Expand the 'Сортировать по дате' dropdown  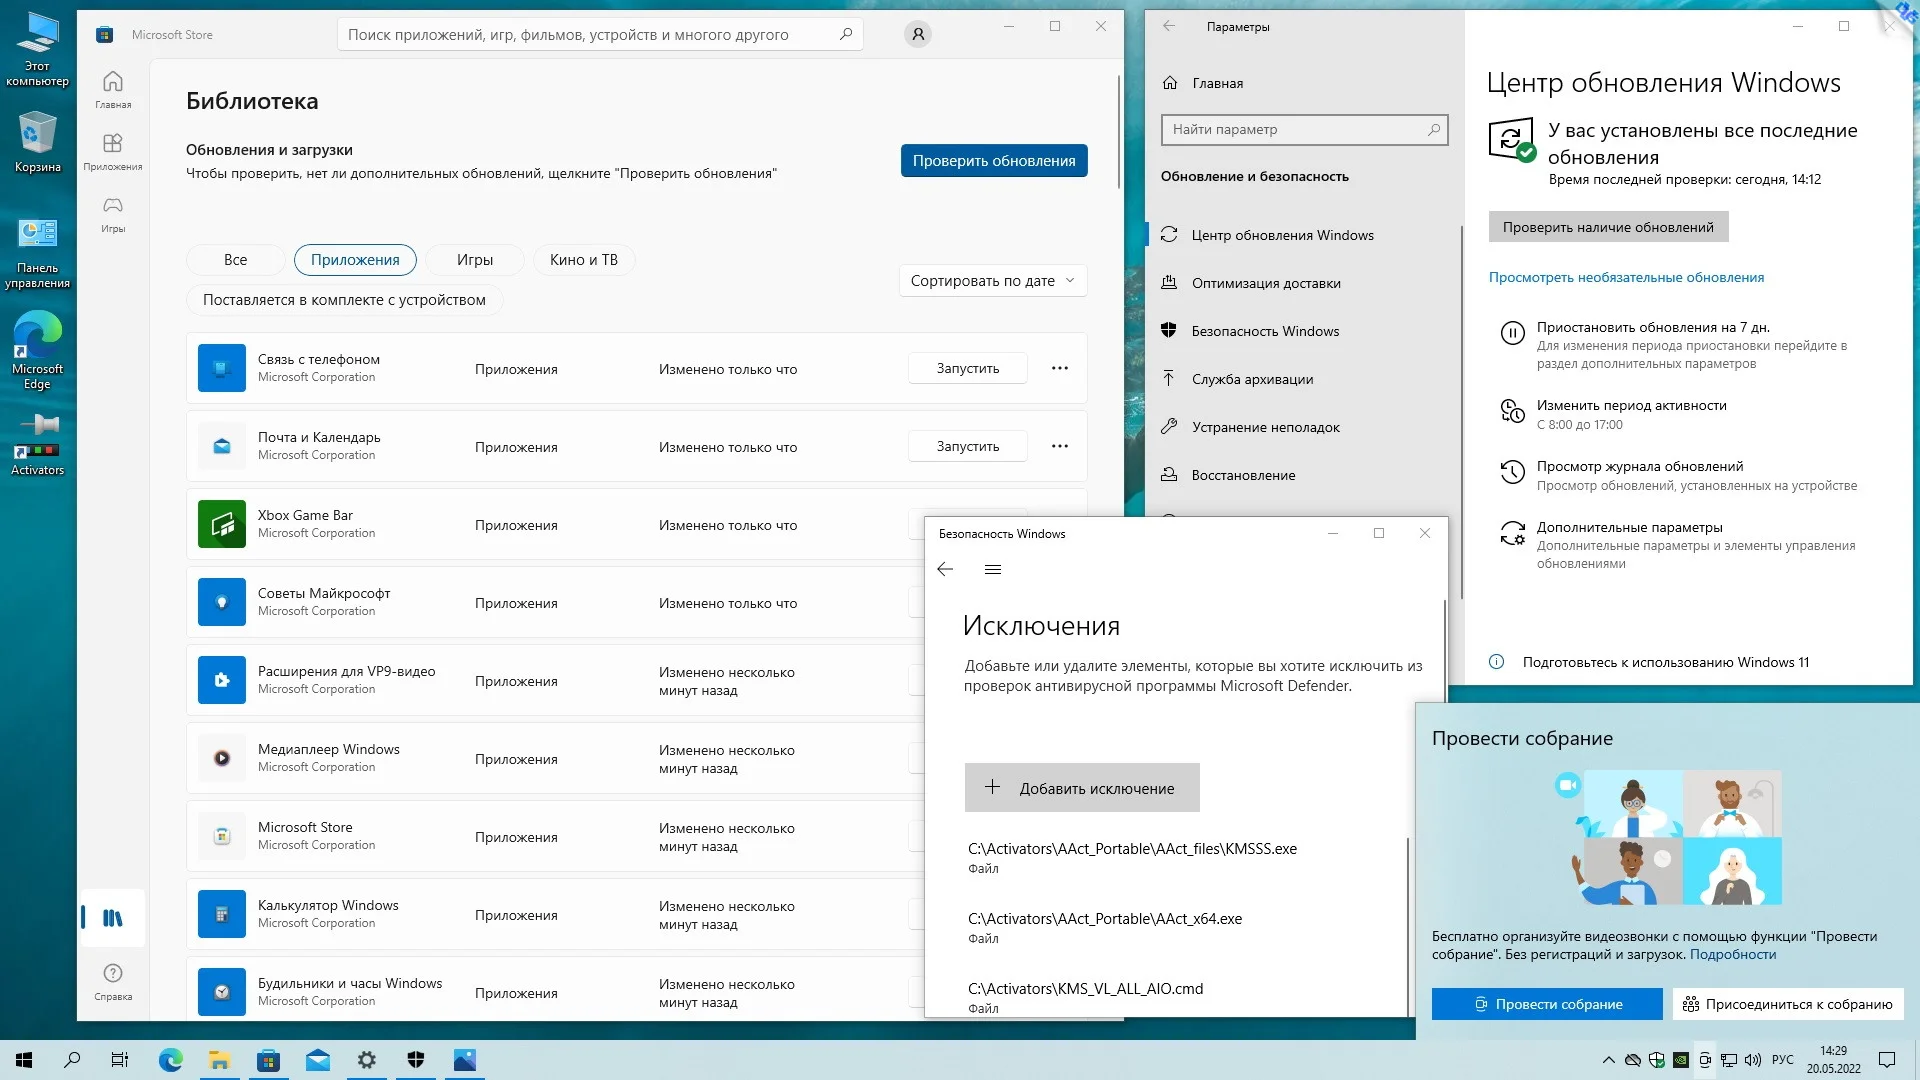[x=991, y=281]
